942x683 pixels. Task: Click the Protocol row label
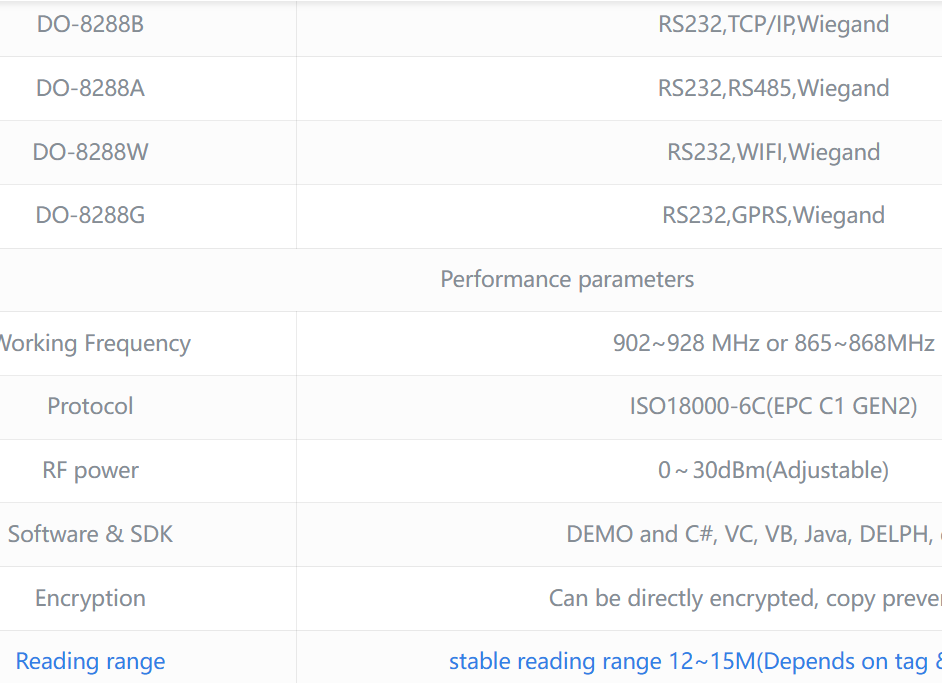[x=90, y=406]
